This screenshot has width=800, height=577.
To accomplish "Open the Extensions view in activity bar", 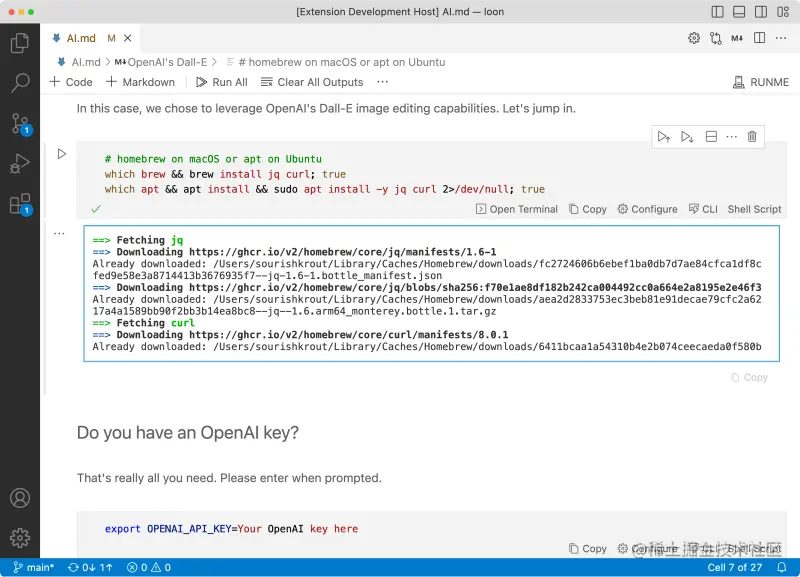I will 20,204.
